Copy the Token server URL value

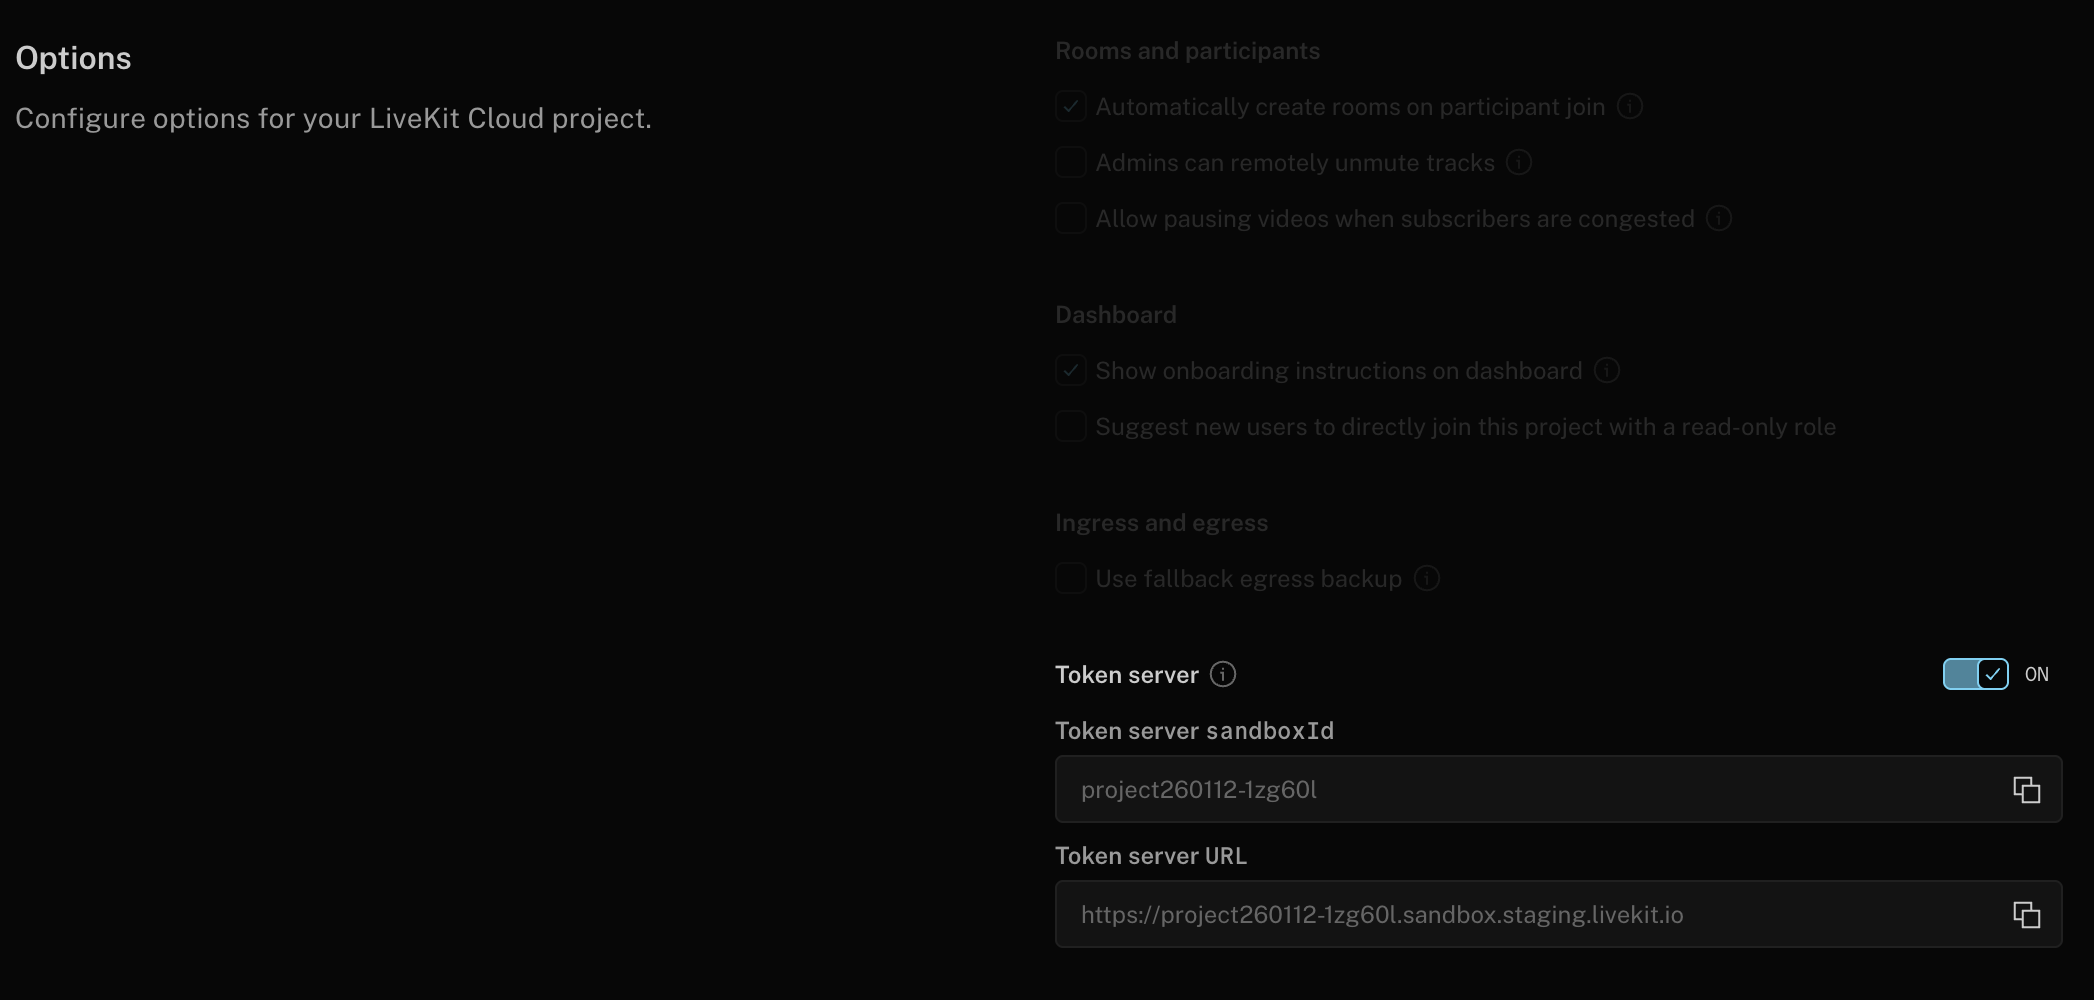2026,914
